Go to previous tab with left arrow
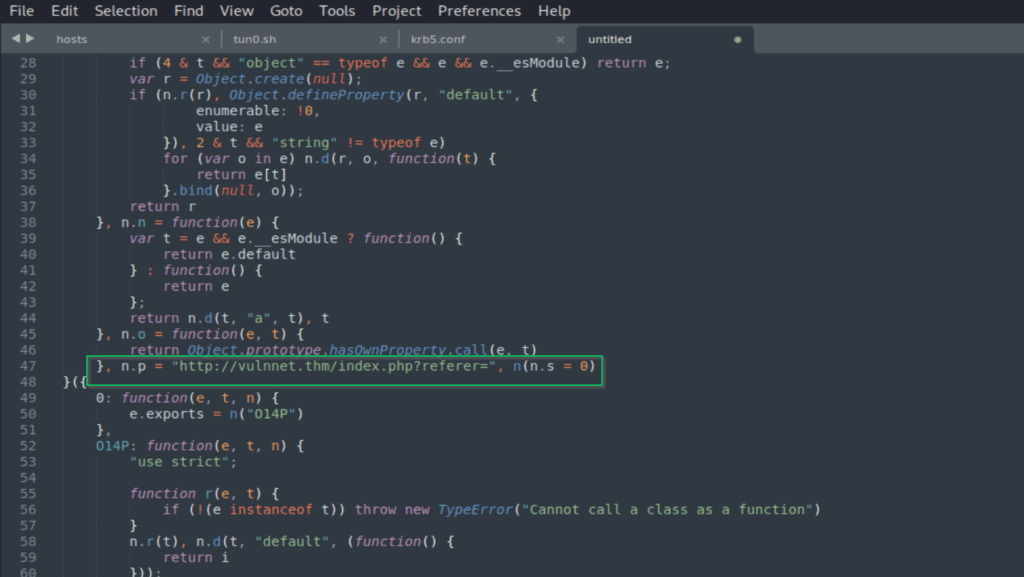The image size is (1024, 577). 16,39
